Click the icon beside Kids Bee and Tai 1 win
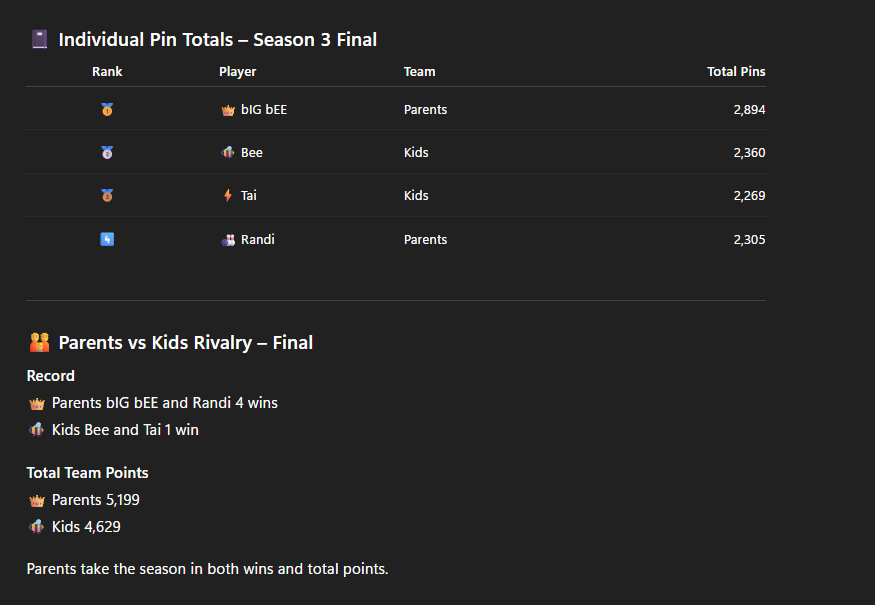Viewport: 875px width, 605px height. pos(37,430)
